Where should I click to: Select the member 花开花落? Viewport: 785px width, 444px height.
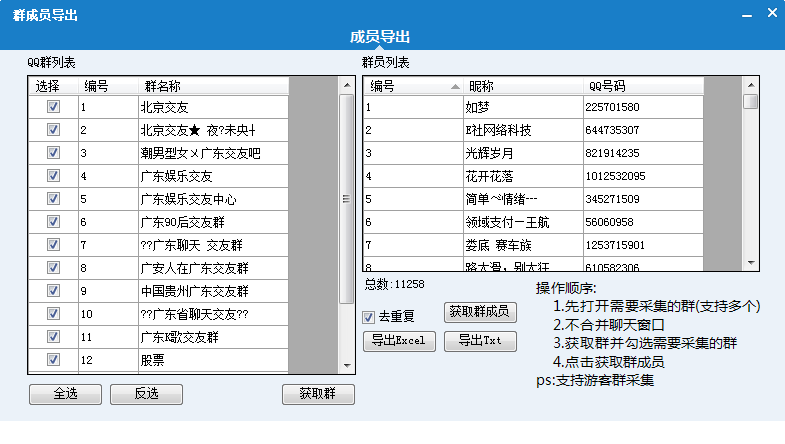point(489,176)
